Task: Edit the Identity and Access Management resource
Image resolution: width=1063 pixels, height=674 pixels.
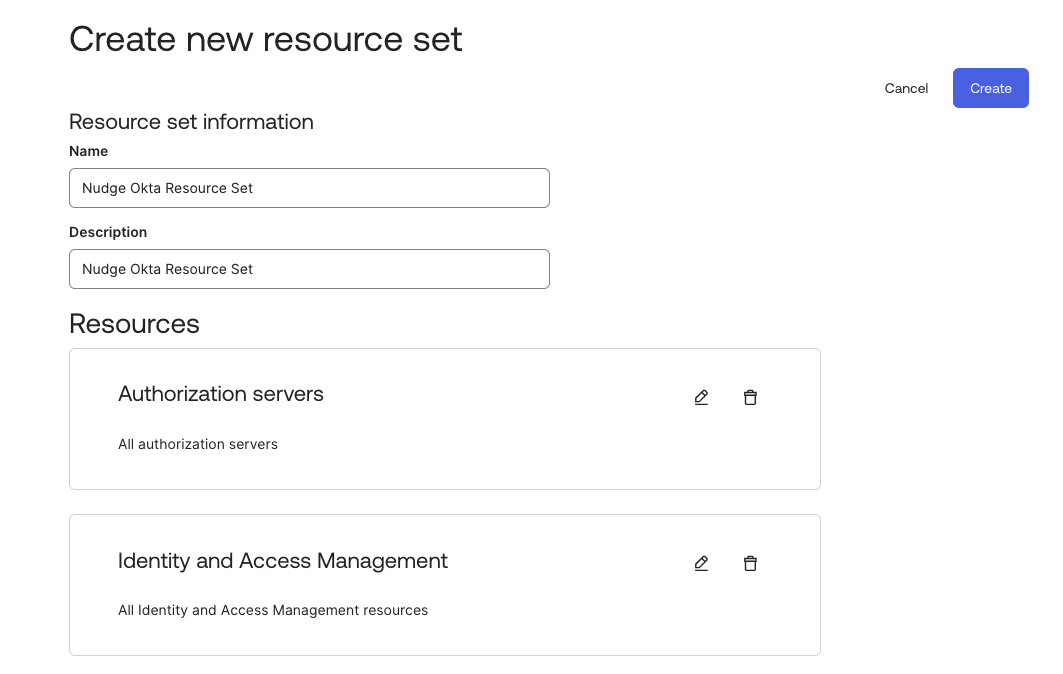Action: click(701, 563)
